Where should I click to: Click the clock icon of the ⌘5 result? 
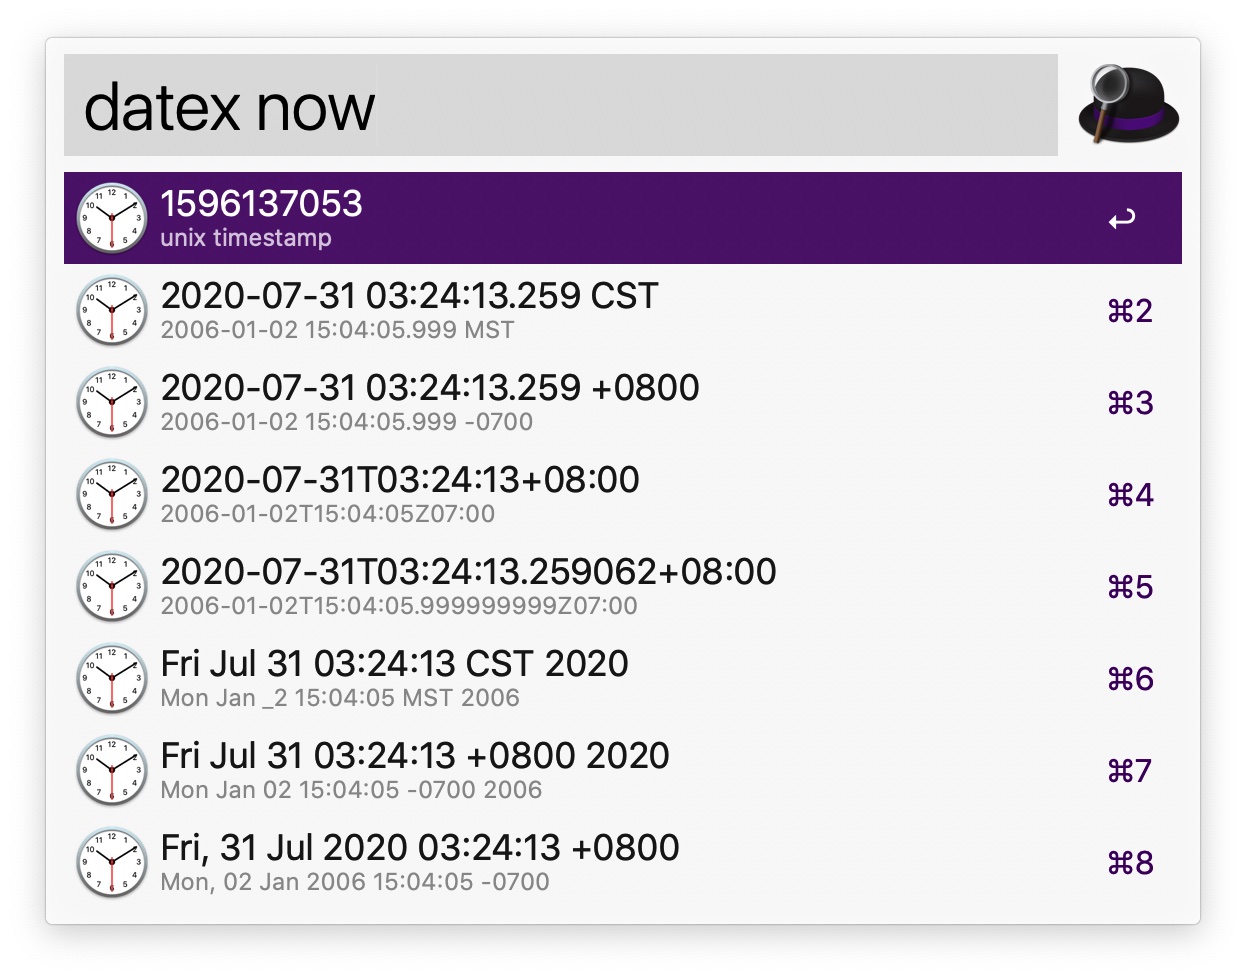[112, 586]
